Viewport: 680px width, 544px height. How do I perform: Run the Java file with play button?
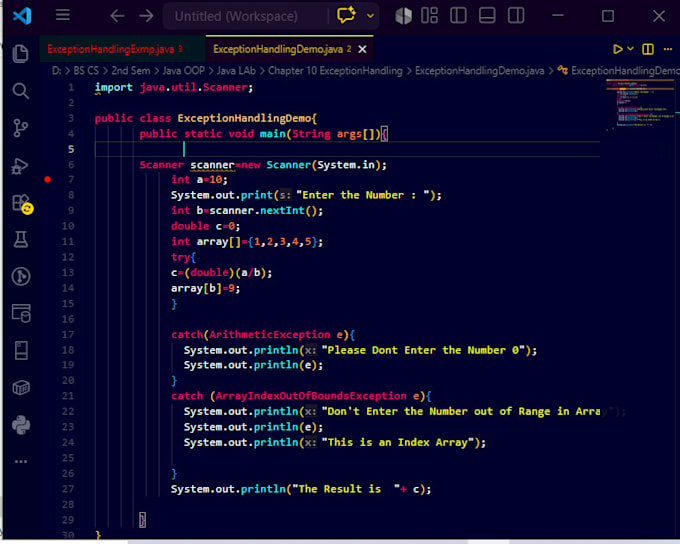point(618,49)
